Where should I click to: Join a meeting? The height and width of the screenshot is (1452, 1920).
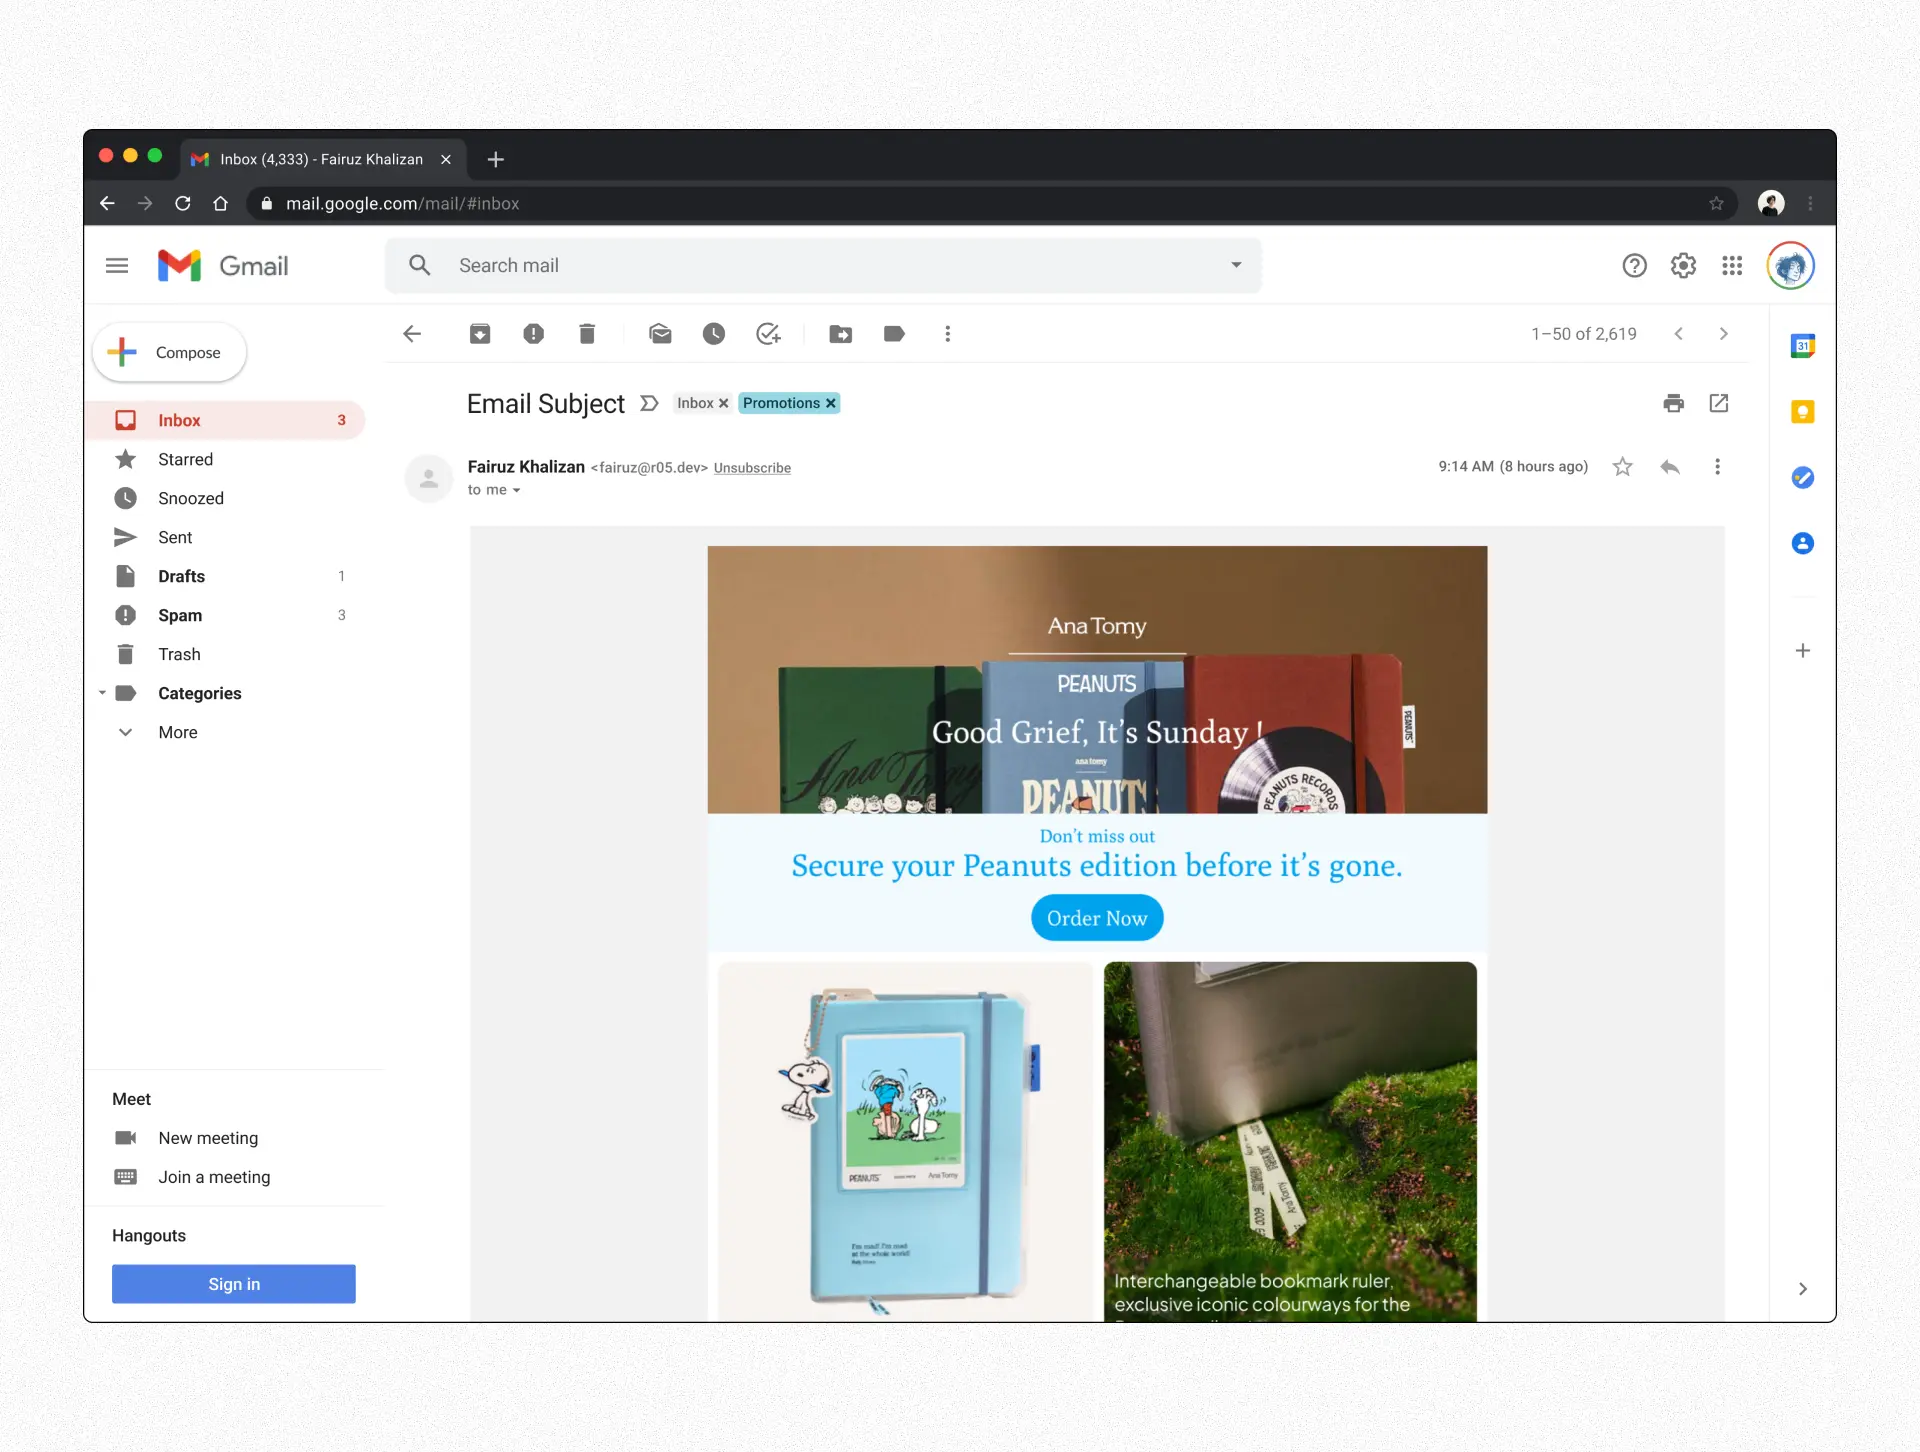(214, 1177)
